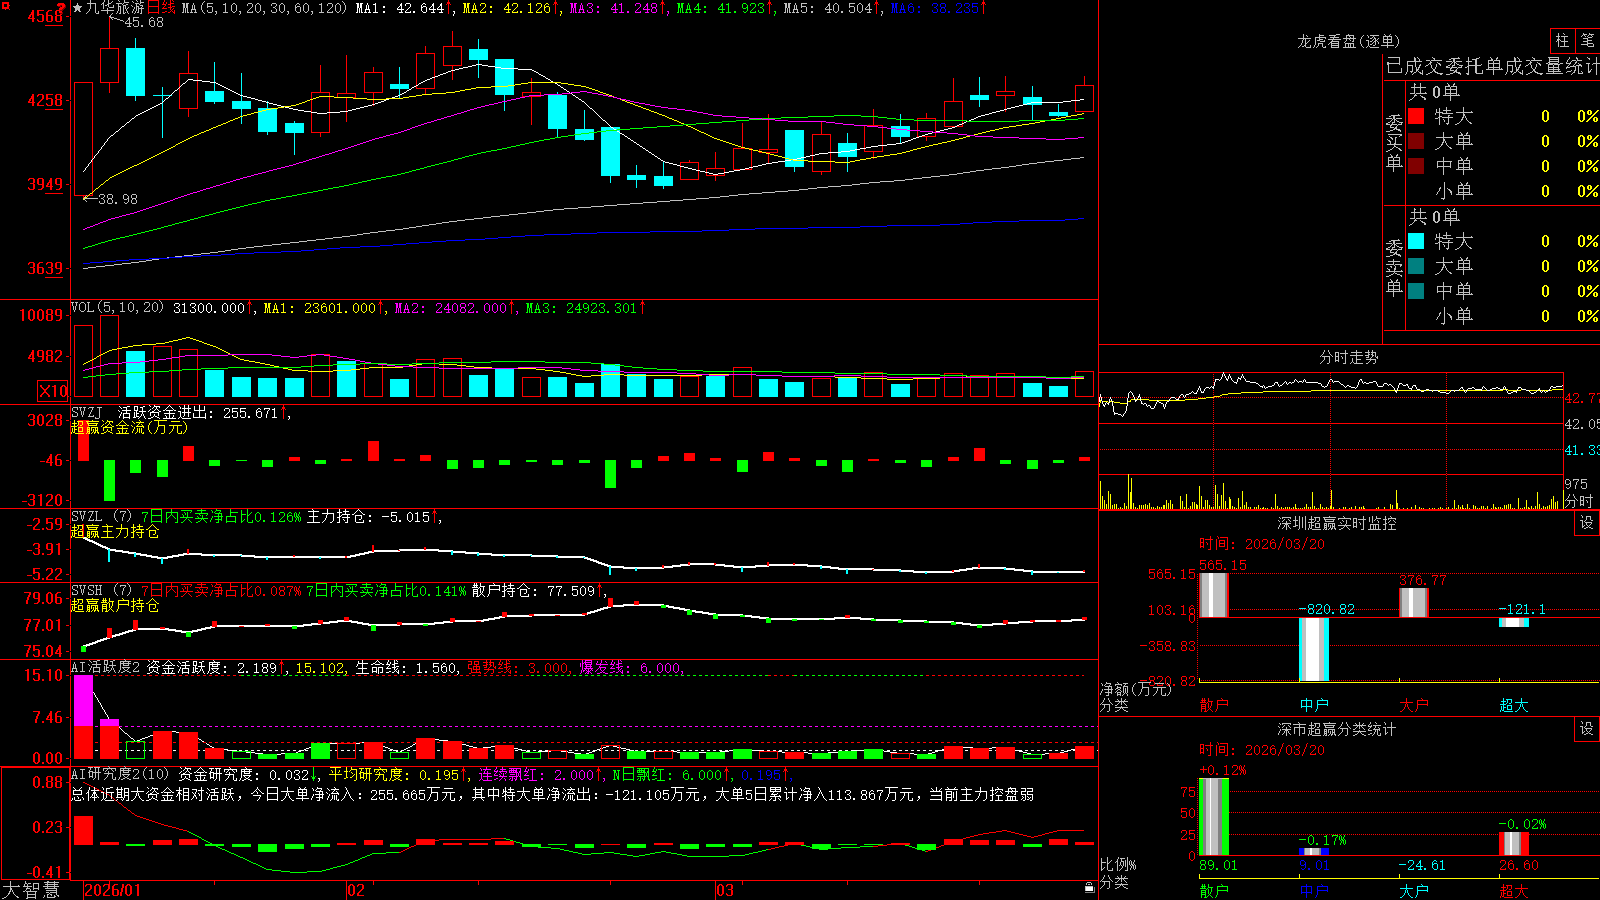Click the 龙虎看盘(逐单) panel title
Viewport: 1600px width, 900px height.
click(x=1349, y=41)
